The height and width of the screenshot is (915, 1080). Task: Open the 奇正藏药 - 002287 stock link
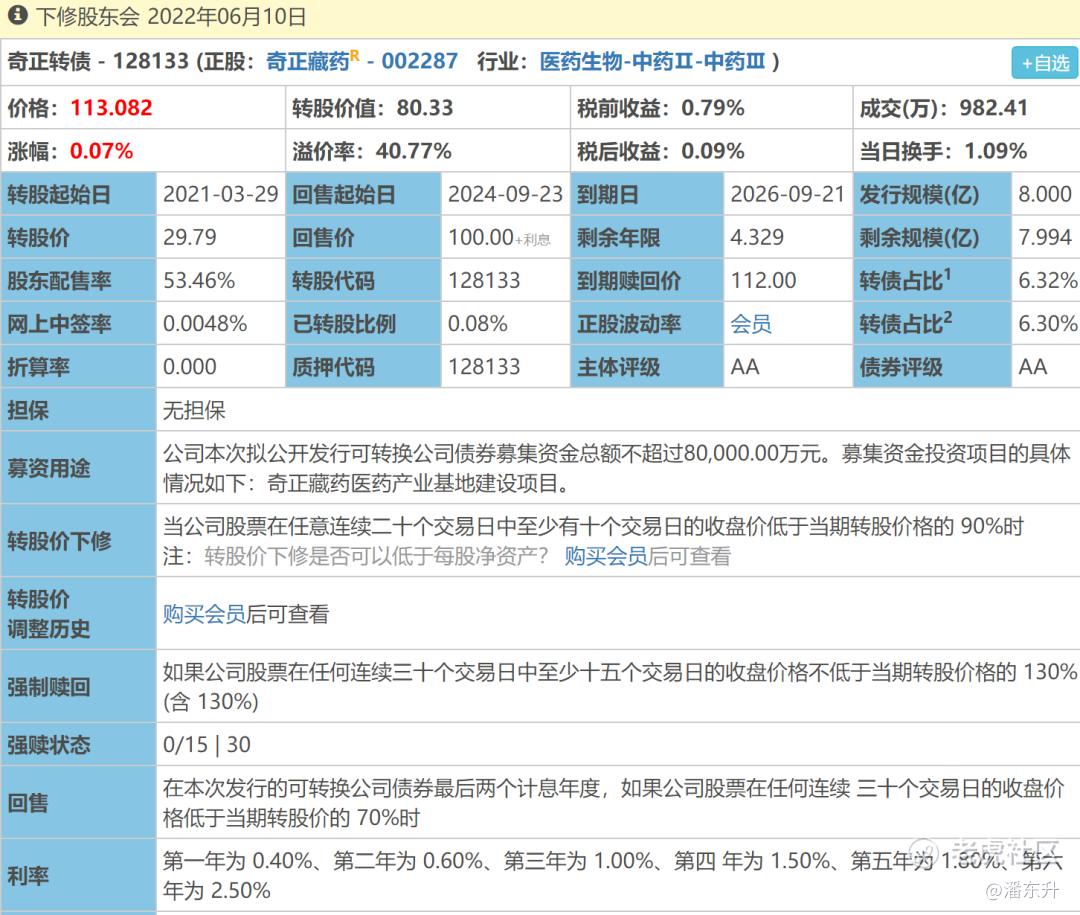[x=362, y=61]
